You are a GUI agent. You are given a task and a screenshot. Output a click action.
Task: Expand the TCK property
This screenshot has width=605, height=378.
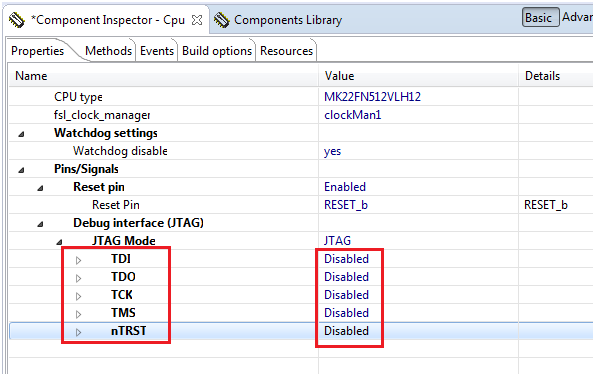click(78, 296)
